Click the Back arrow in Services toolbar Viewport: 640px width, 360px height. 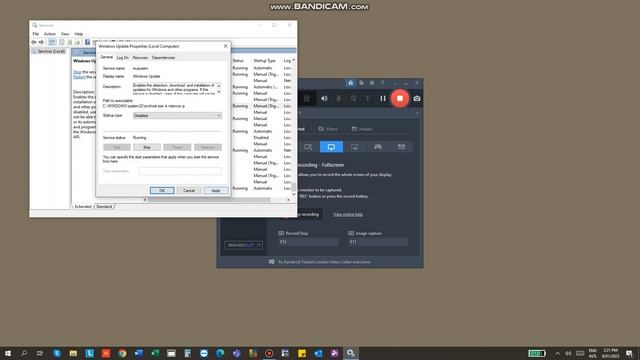[x=34, y=42]
